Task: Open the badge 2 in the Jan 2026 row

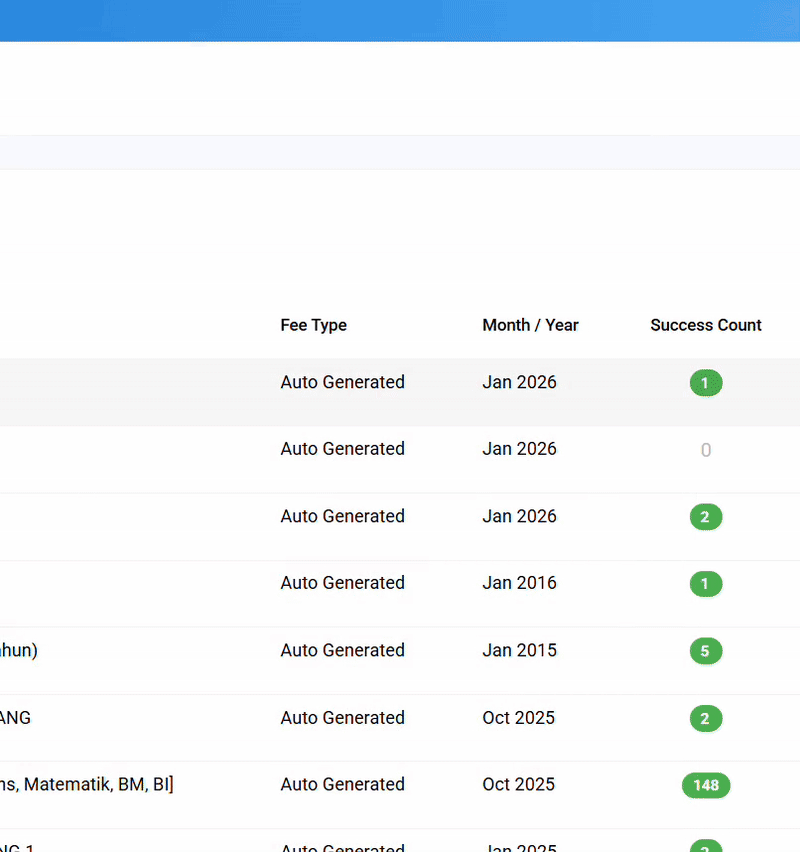Action: pos(705,517)
